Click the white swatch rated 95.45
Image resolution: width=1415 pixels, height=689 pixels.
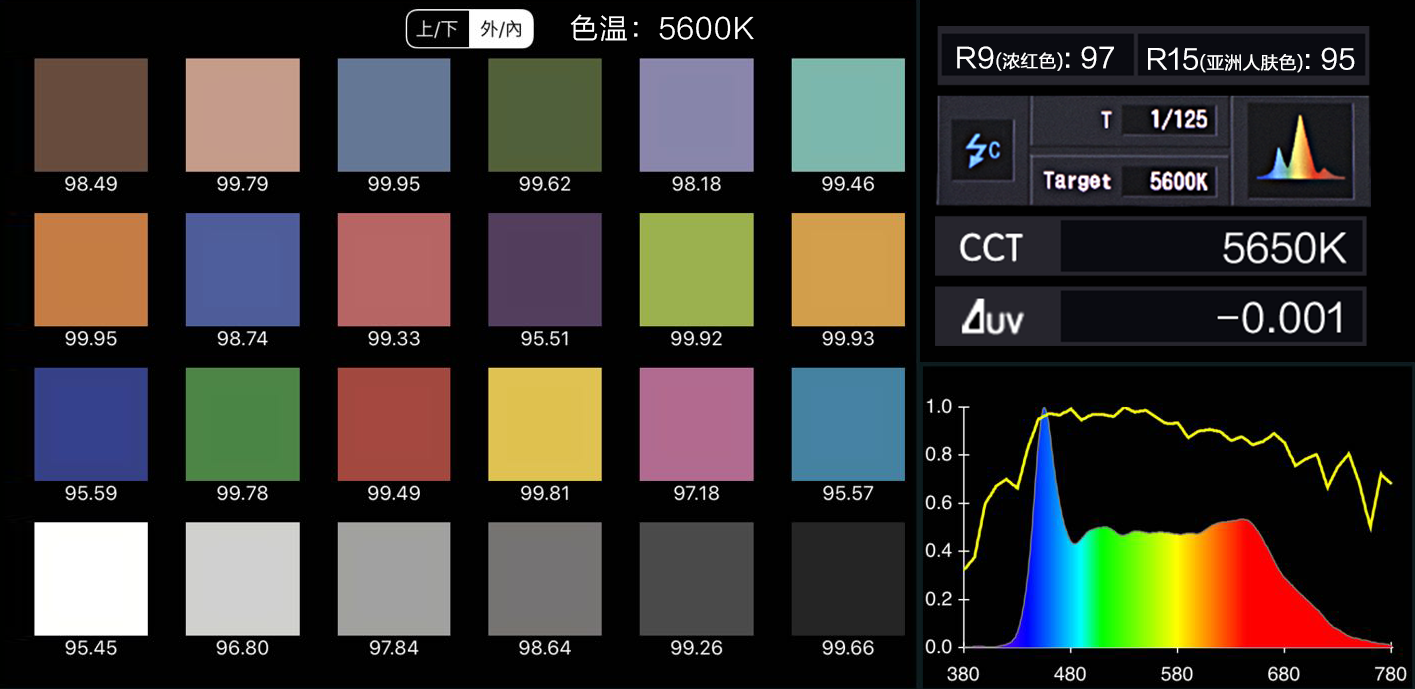coord(91,578)
